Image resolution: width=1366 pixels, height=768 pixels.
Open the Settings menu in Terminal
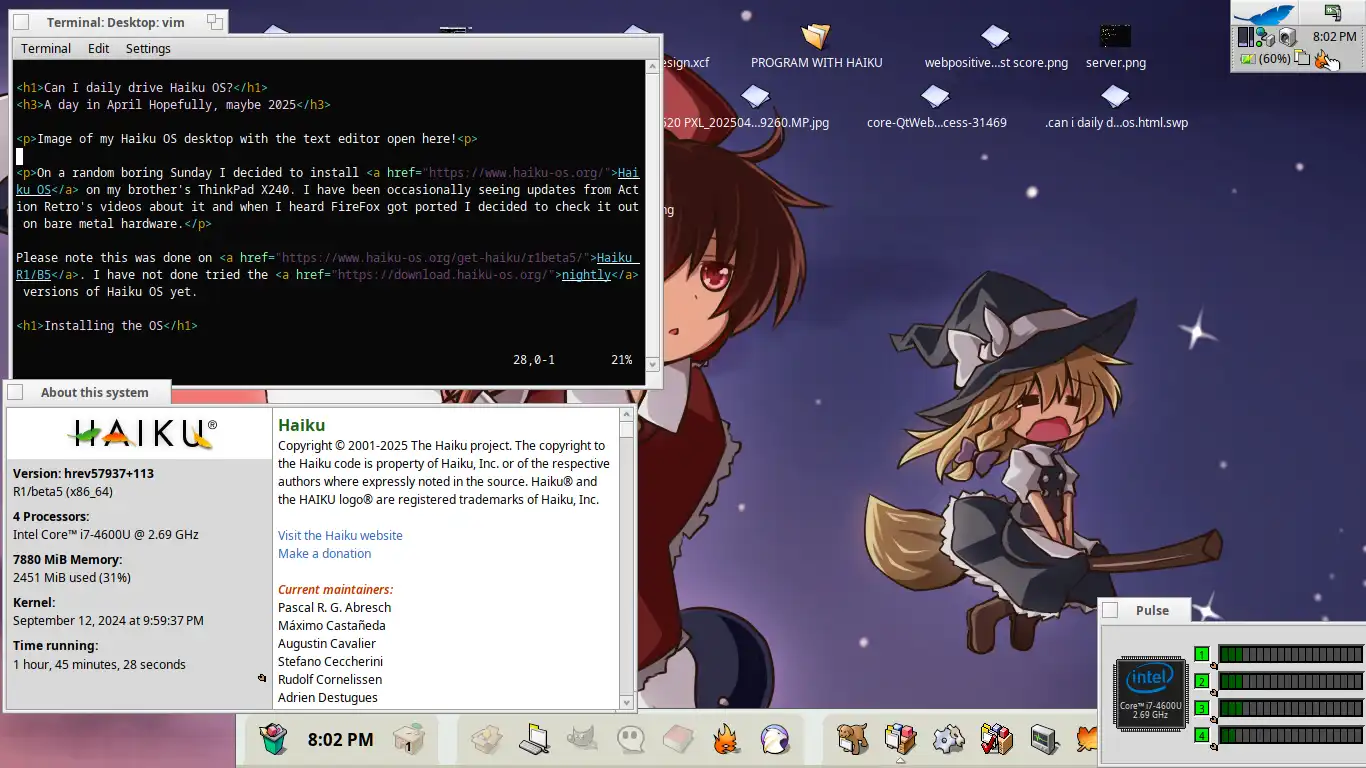coord(148,48)
